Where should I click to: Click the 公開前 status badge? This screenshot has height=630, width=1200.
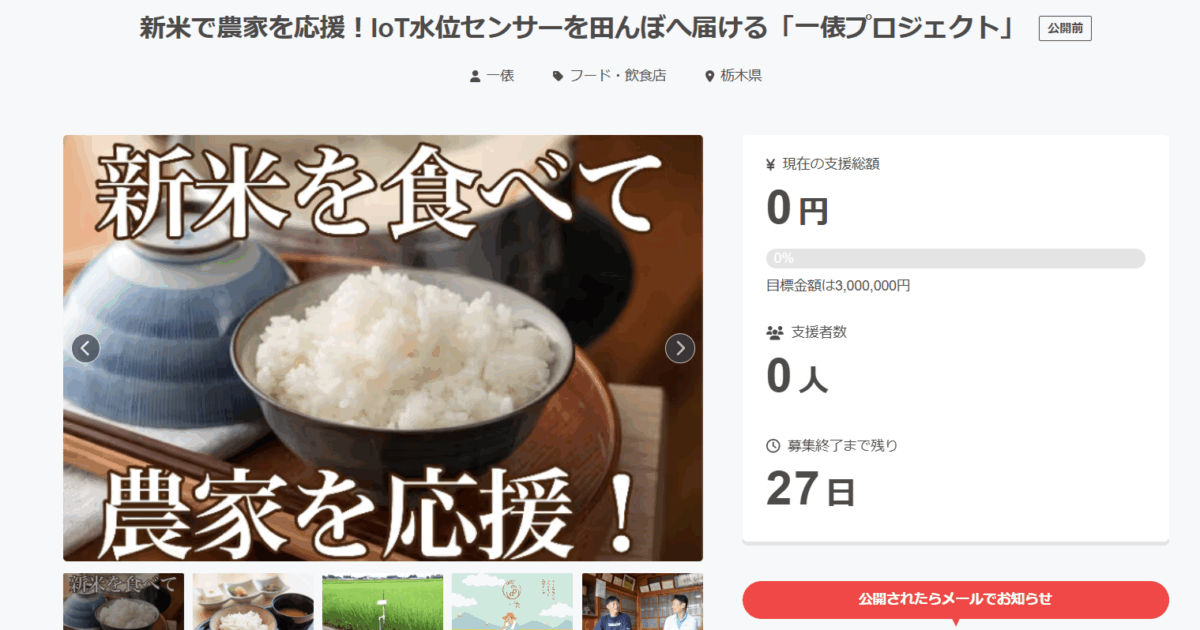(x=1065, y=29)
